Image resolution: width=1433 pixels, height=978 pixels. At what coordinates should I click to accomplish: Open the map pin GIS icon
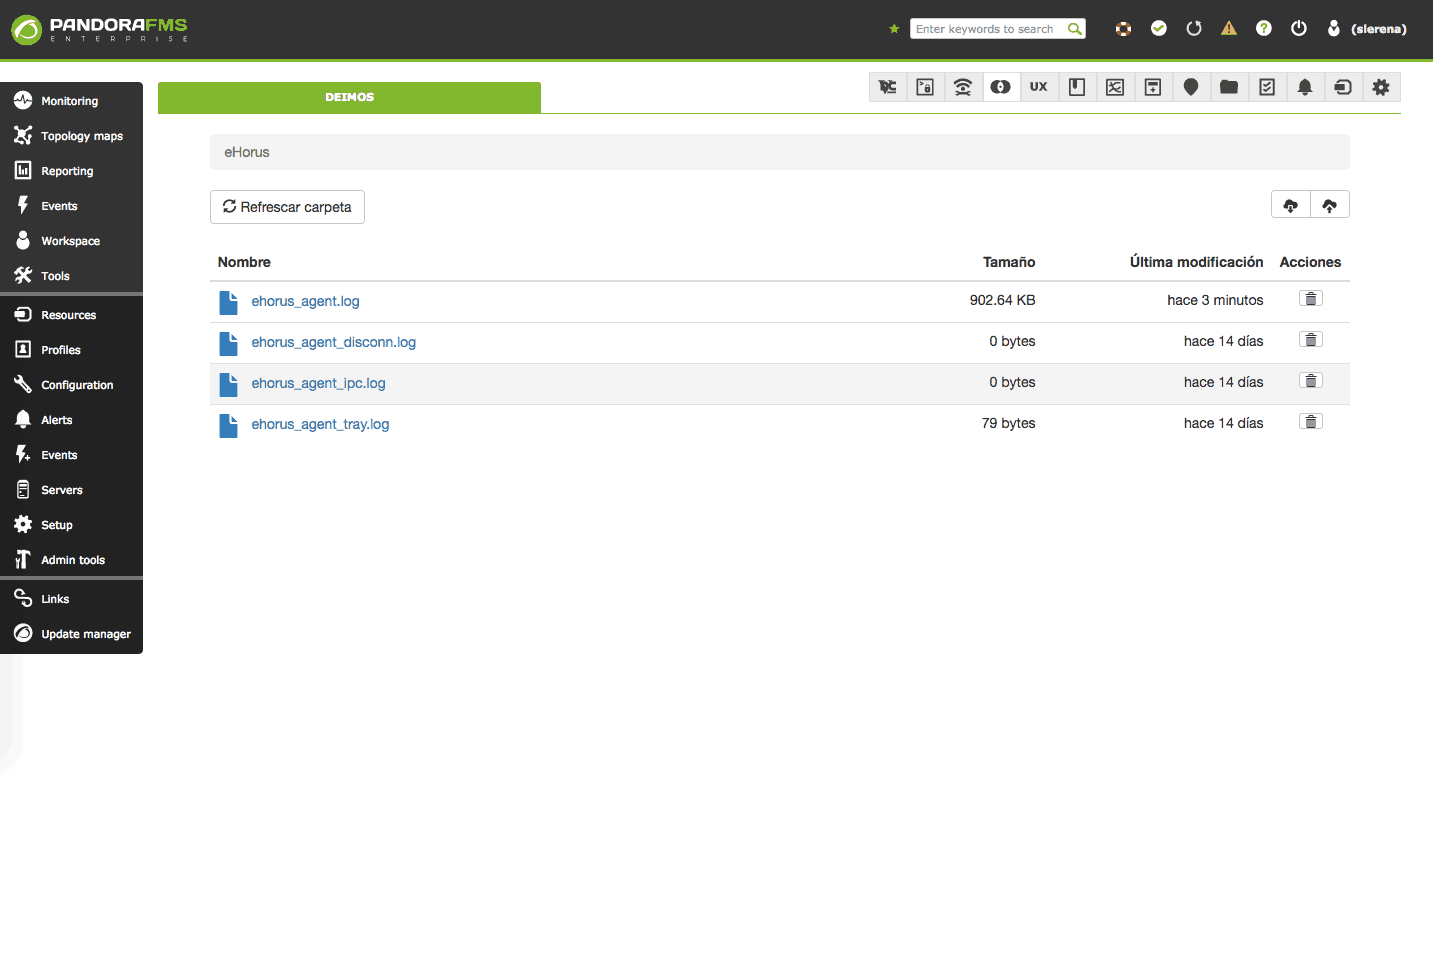coord(1191,87)
